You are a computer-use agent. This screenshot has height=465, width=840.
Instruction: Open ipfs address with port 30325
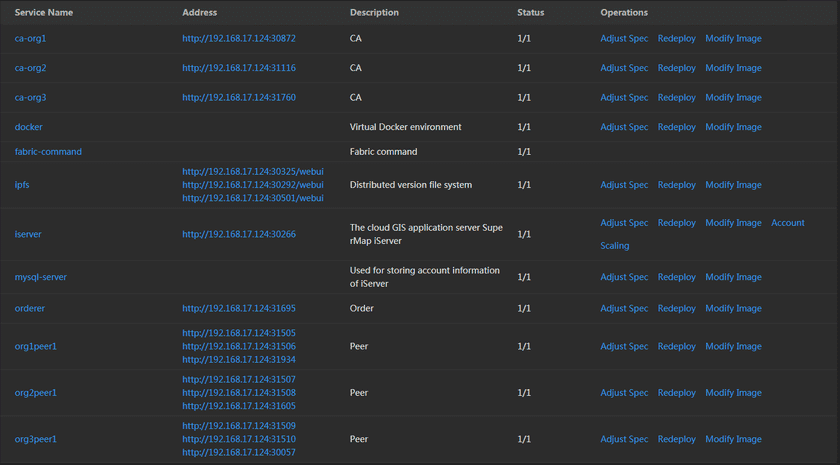click(x=252, y=172)
